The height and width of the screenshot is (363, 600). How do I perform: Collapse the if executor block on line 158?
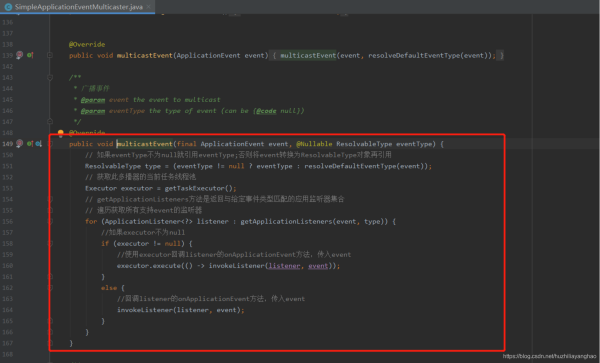pos(50,244)
